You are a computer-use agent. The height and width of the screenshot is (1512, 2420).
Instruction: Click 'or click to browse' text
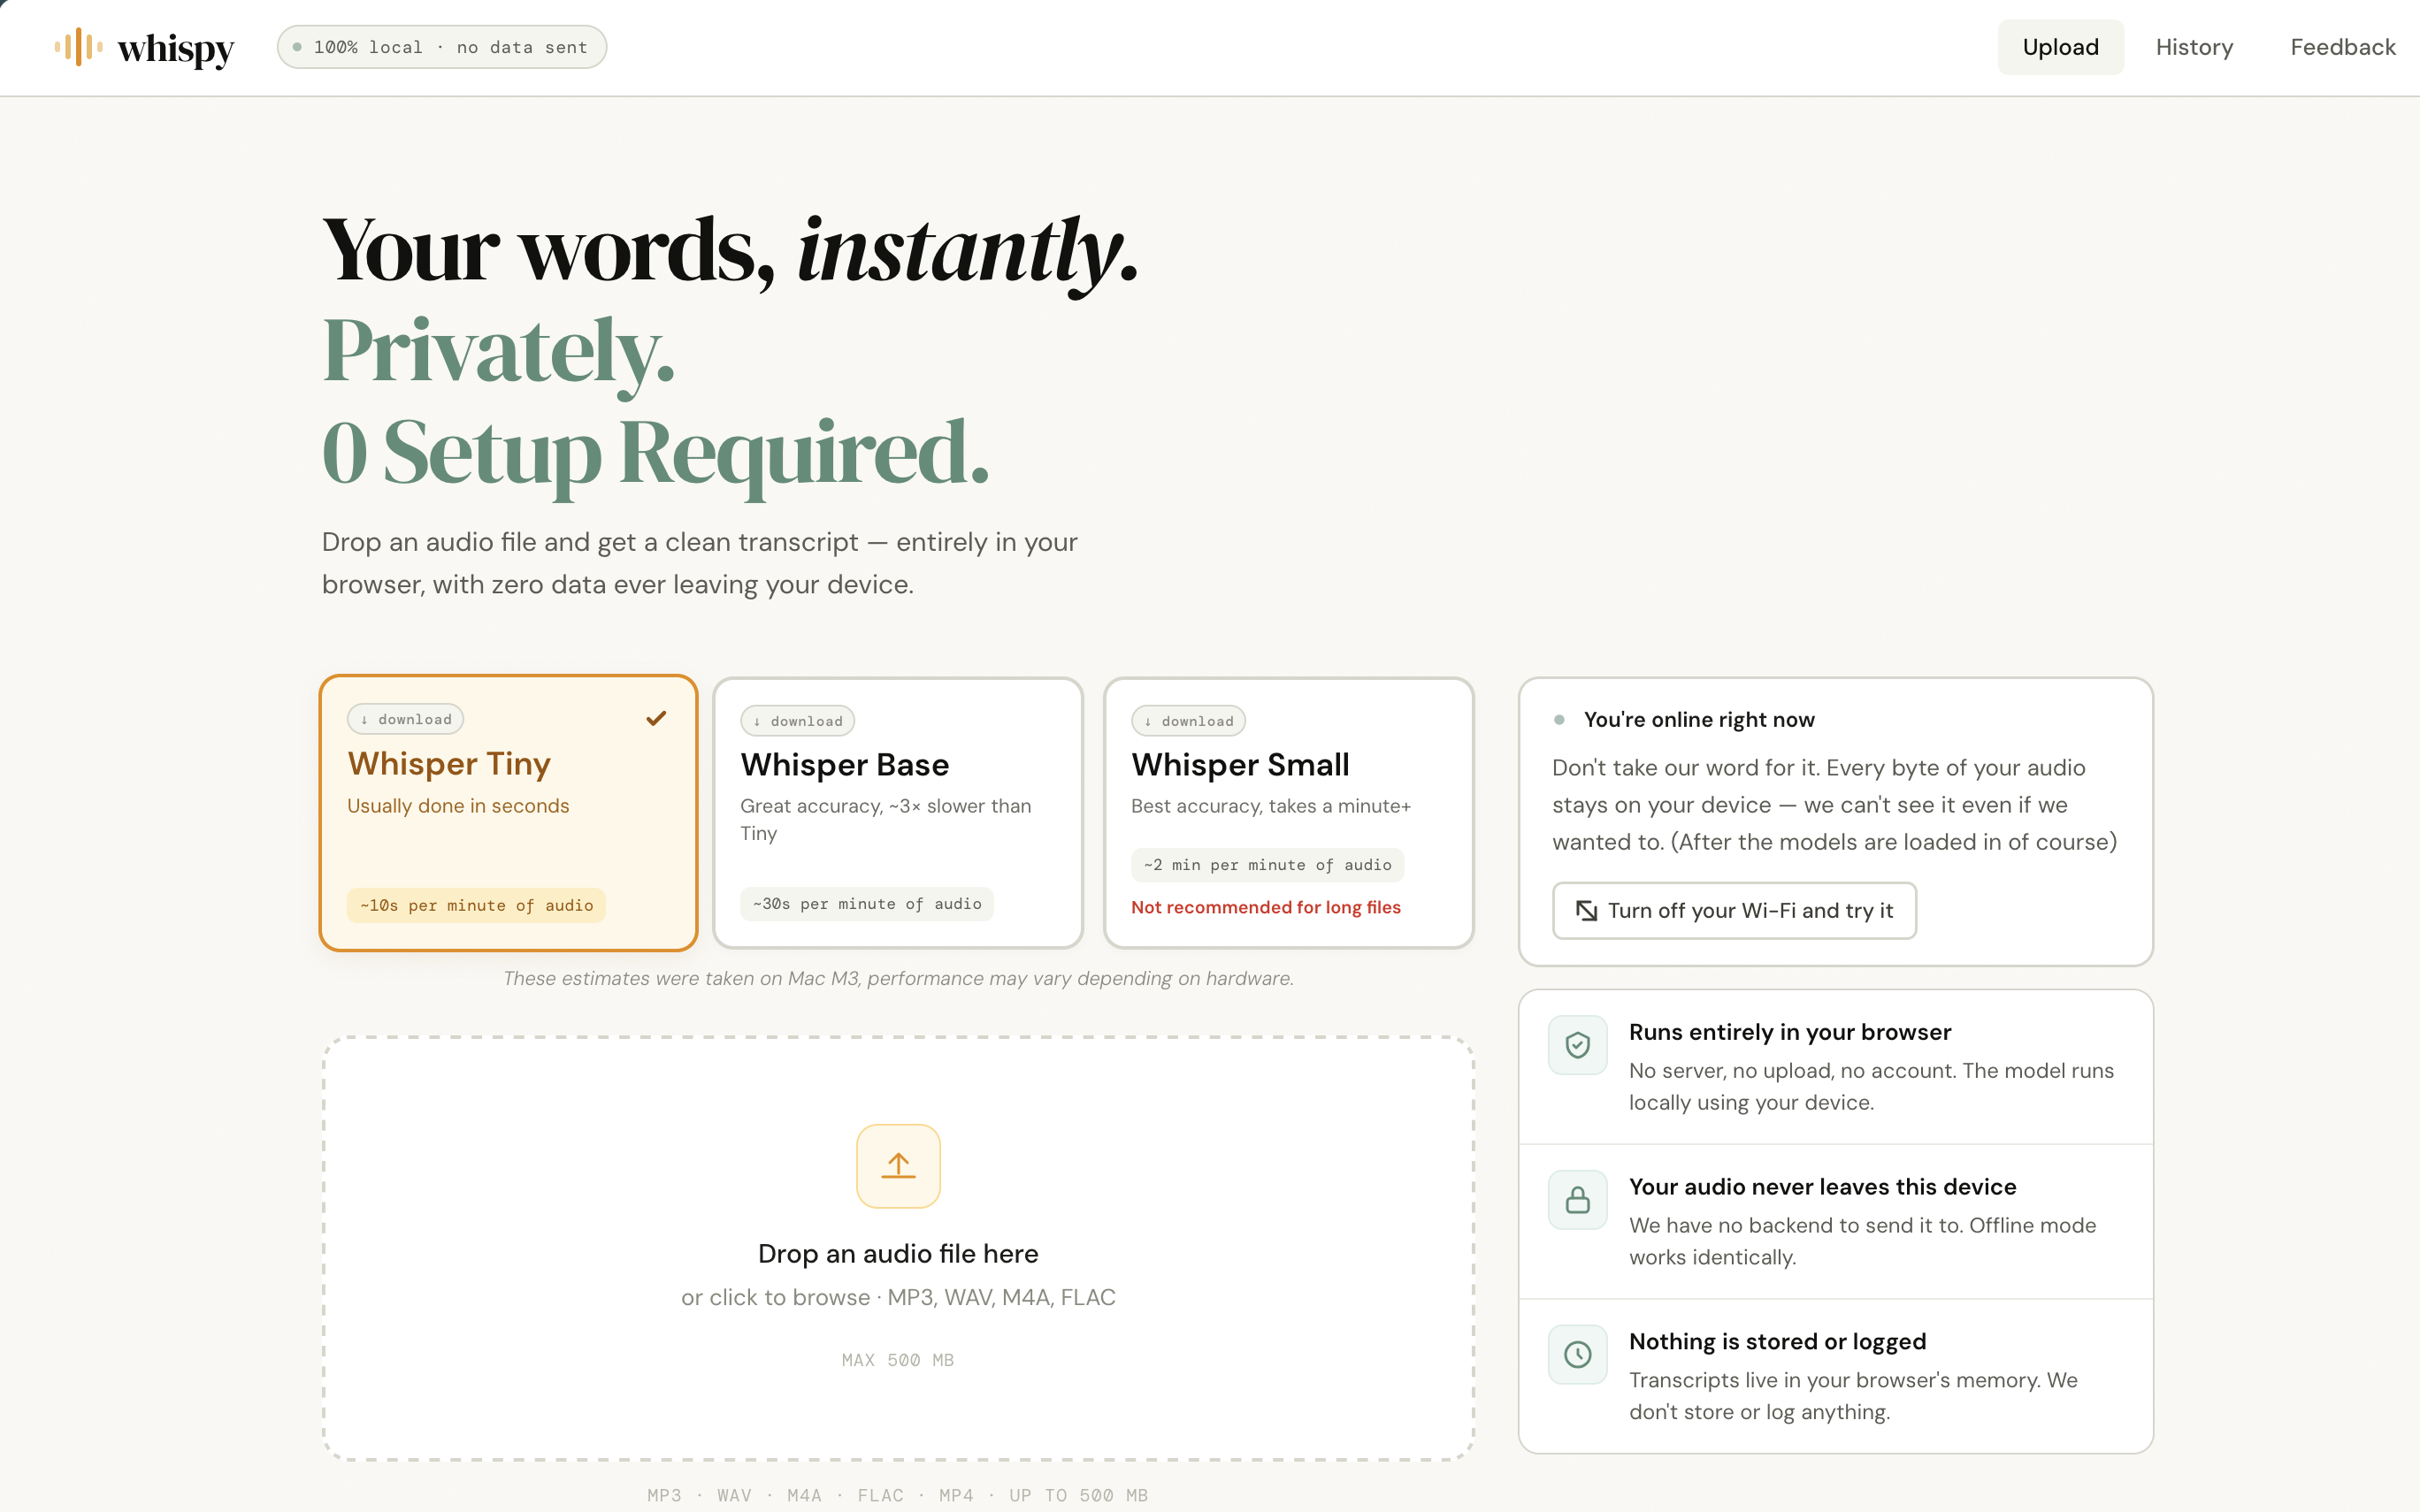click(x=775, y=1297)
